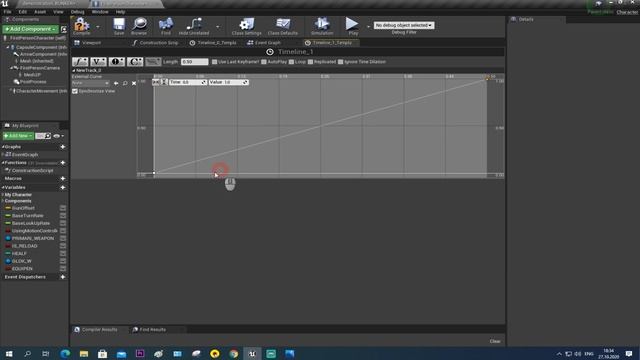Add a new event dispatcher with plus icon

(x=63, y=277)
